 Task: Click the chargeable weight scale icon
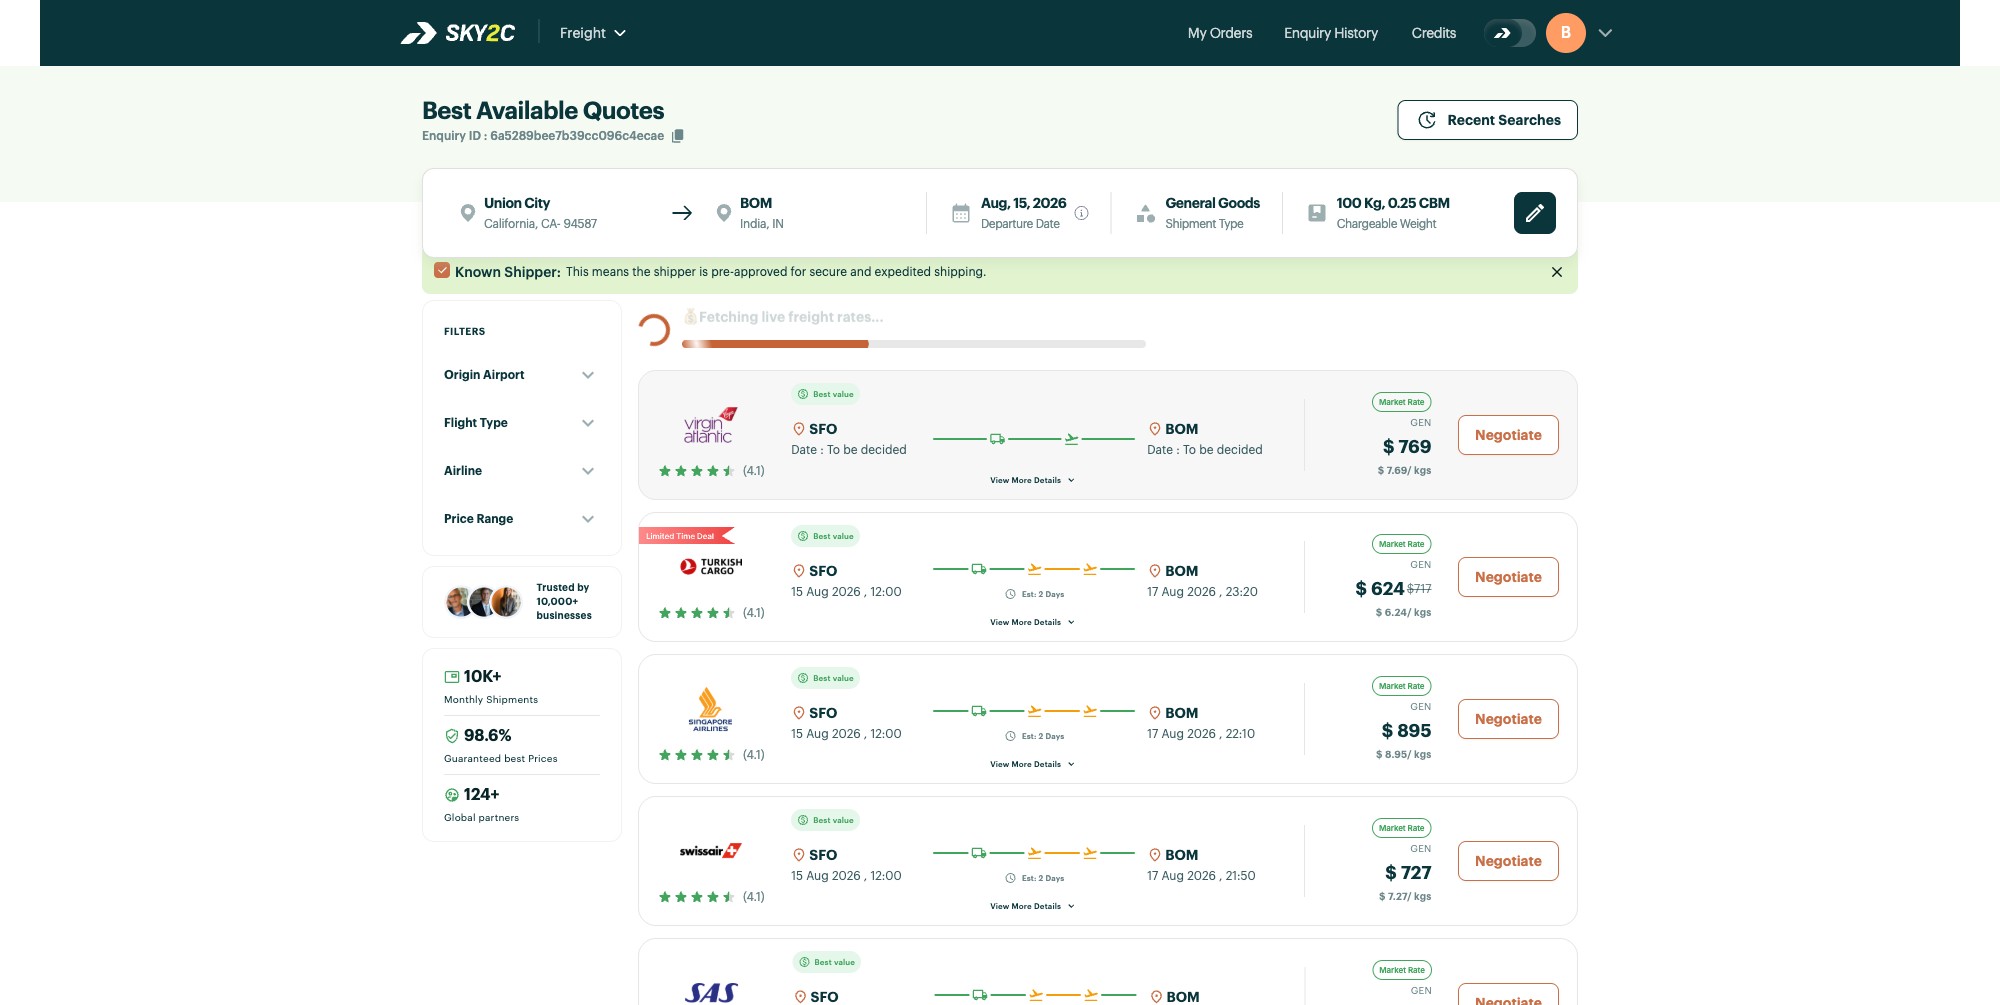(x=1317, y=213)
